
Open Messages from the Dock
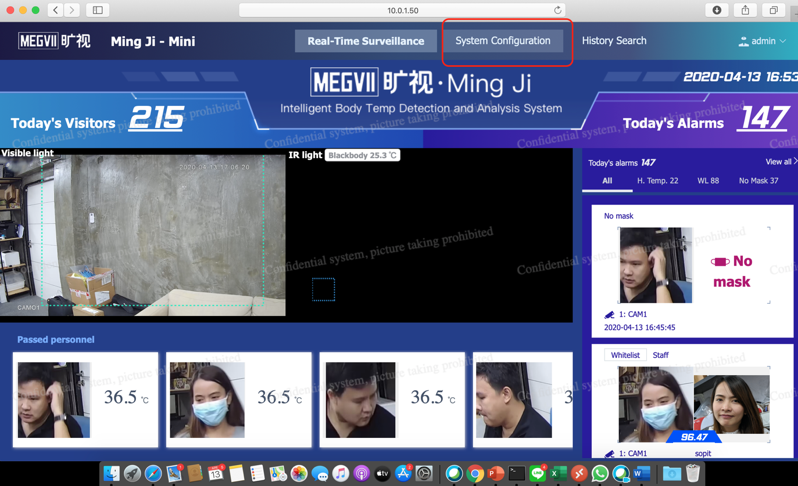click(x=320, y=474)
